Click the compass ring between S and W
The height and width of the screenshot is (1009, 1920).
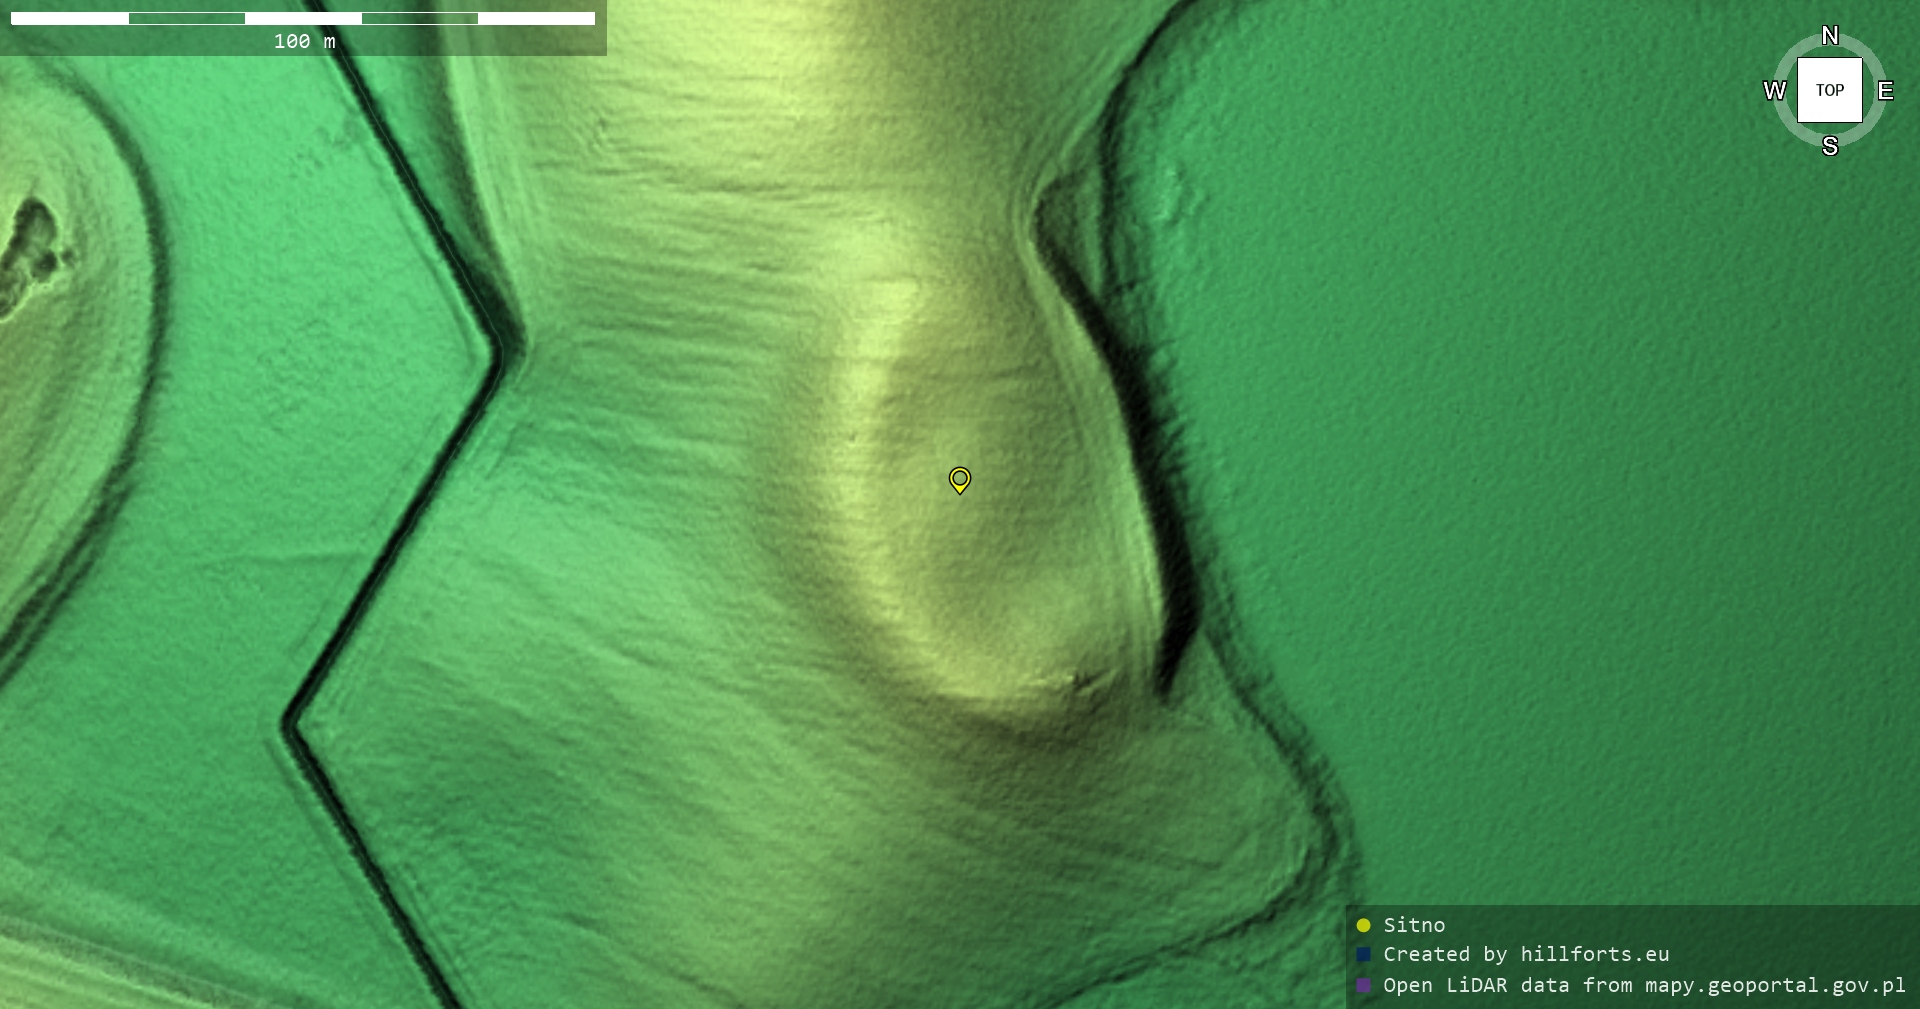pos(1792,129)
